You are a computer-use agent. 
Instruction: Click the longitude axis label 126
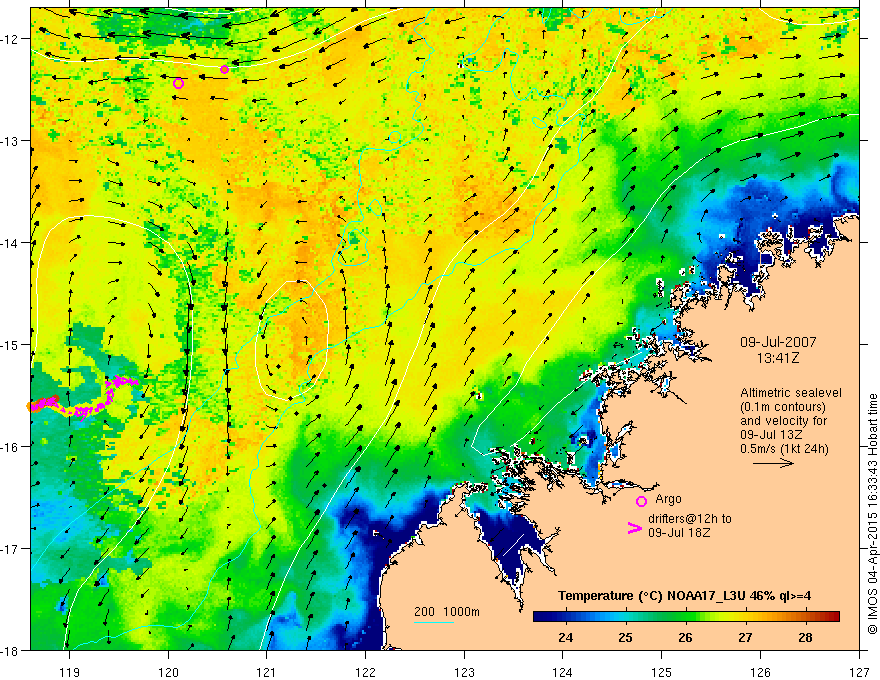click(x=760, y=671)
